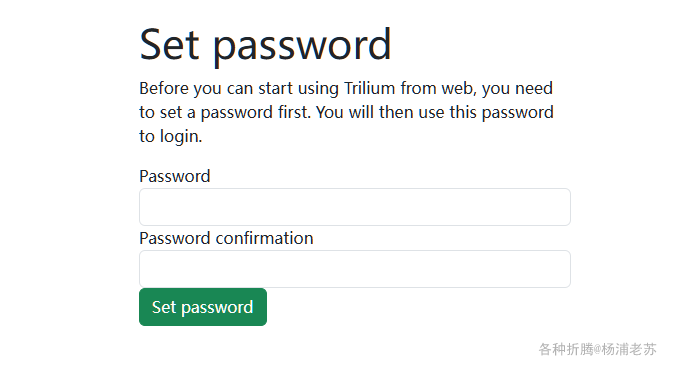Click the word "login" in the description

click(179, 137)
